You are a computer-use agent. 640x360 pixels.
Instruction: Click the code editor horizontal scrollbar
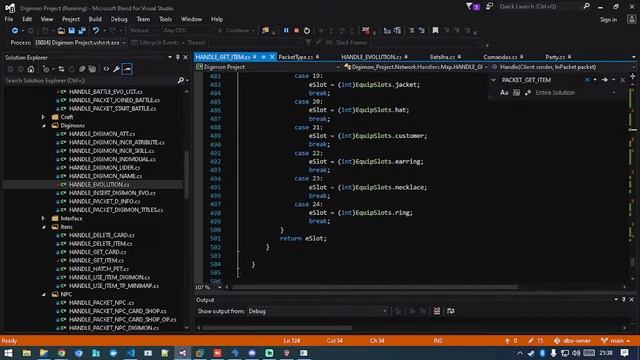click(375, 287)
